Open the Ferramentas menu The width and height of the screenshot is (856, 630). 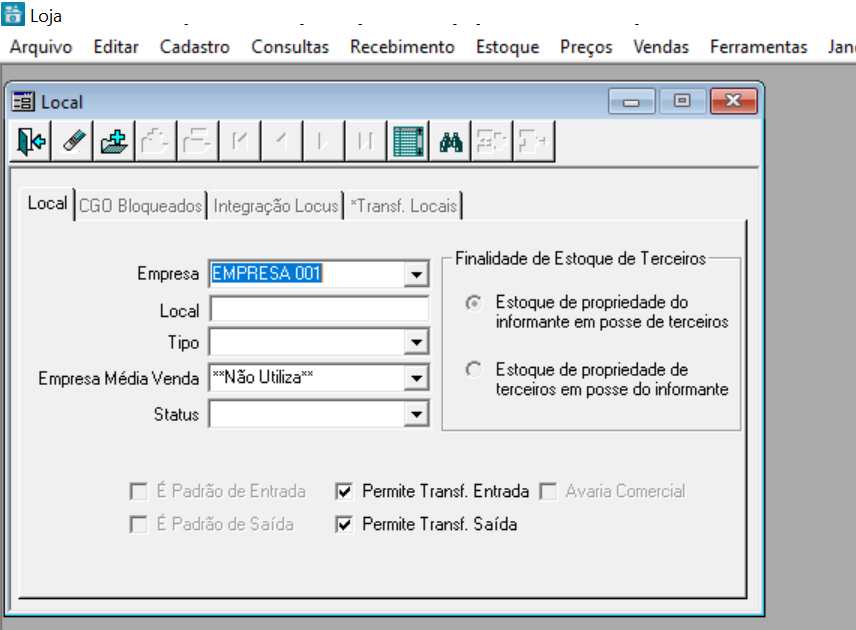click(758, 47)
